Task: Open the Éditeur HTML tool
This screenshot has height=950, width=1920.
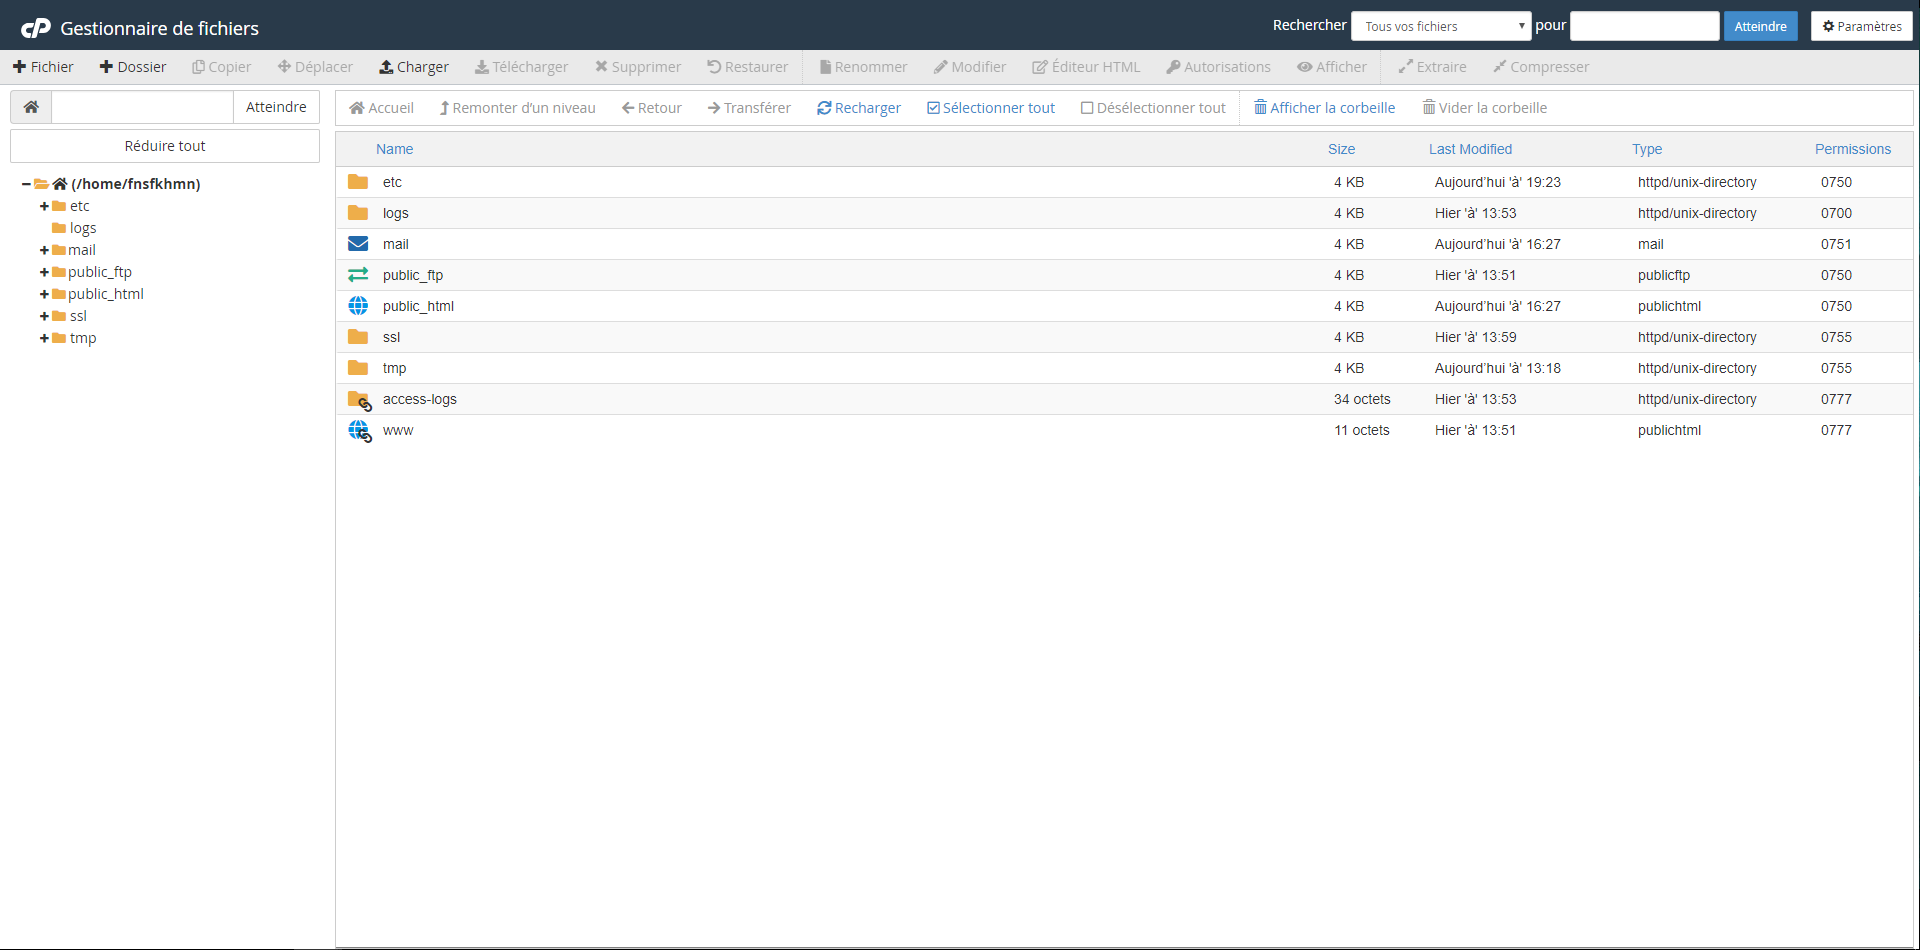Action: point(1086,67)
